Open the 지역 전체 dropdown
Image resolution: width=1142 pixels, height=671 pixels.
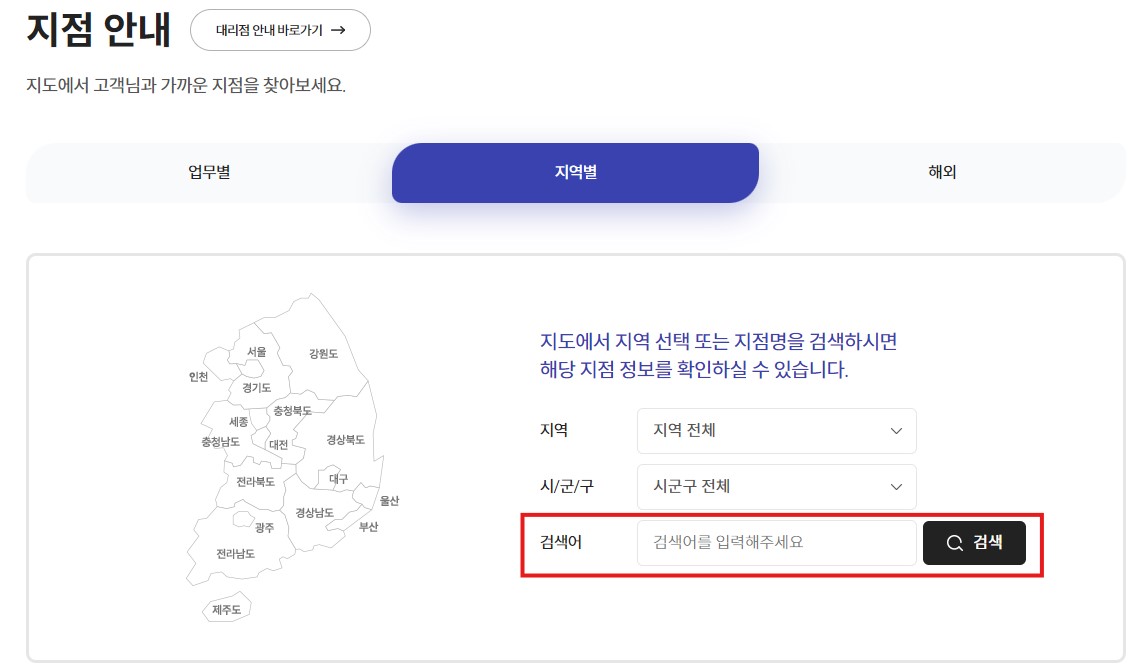[x=777, y=431]
